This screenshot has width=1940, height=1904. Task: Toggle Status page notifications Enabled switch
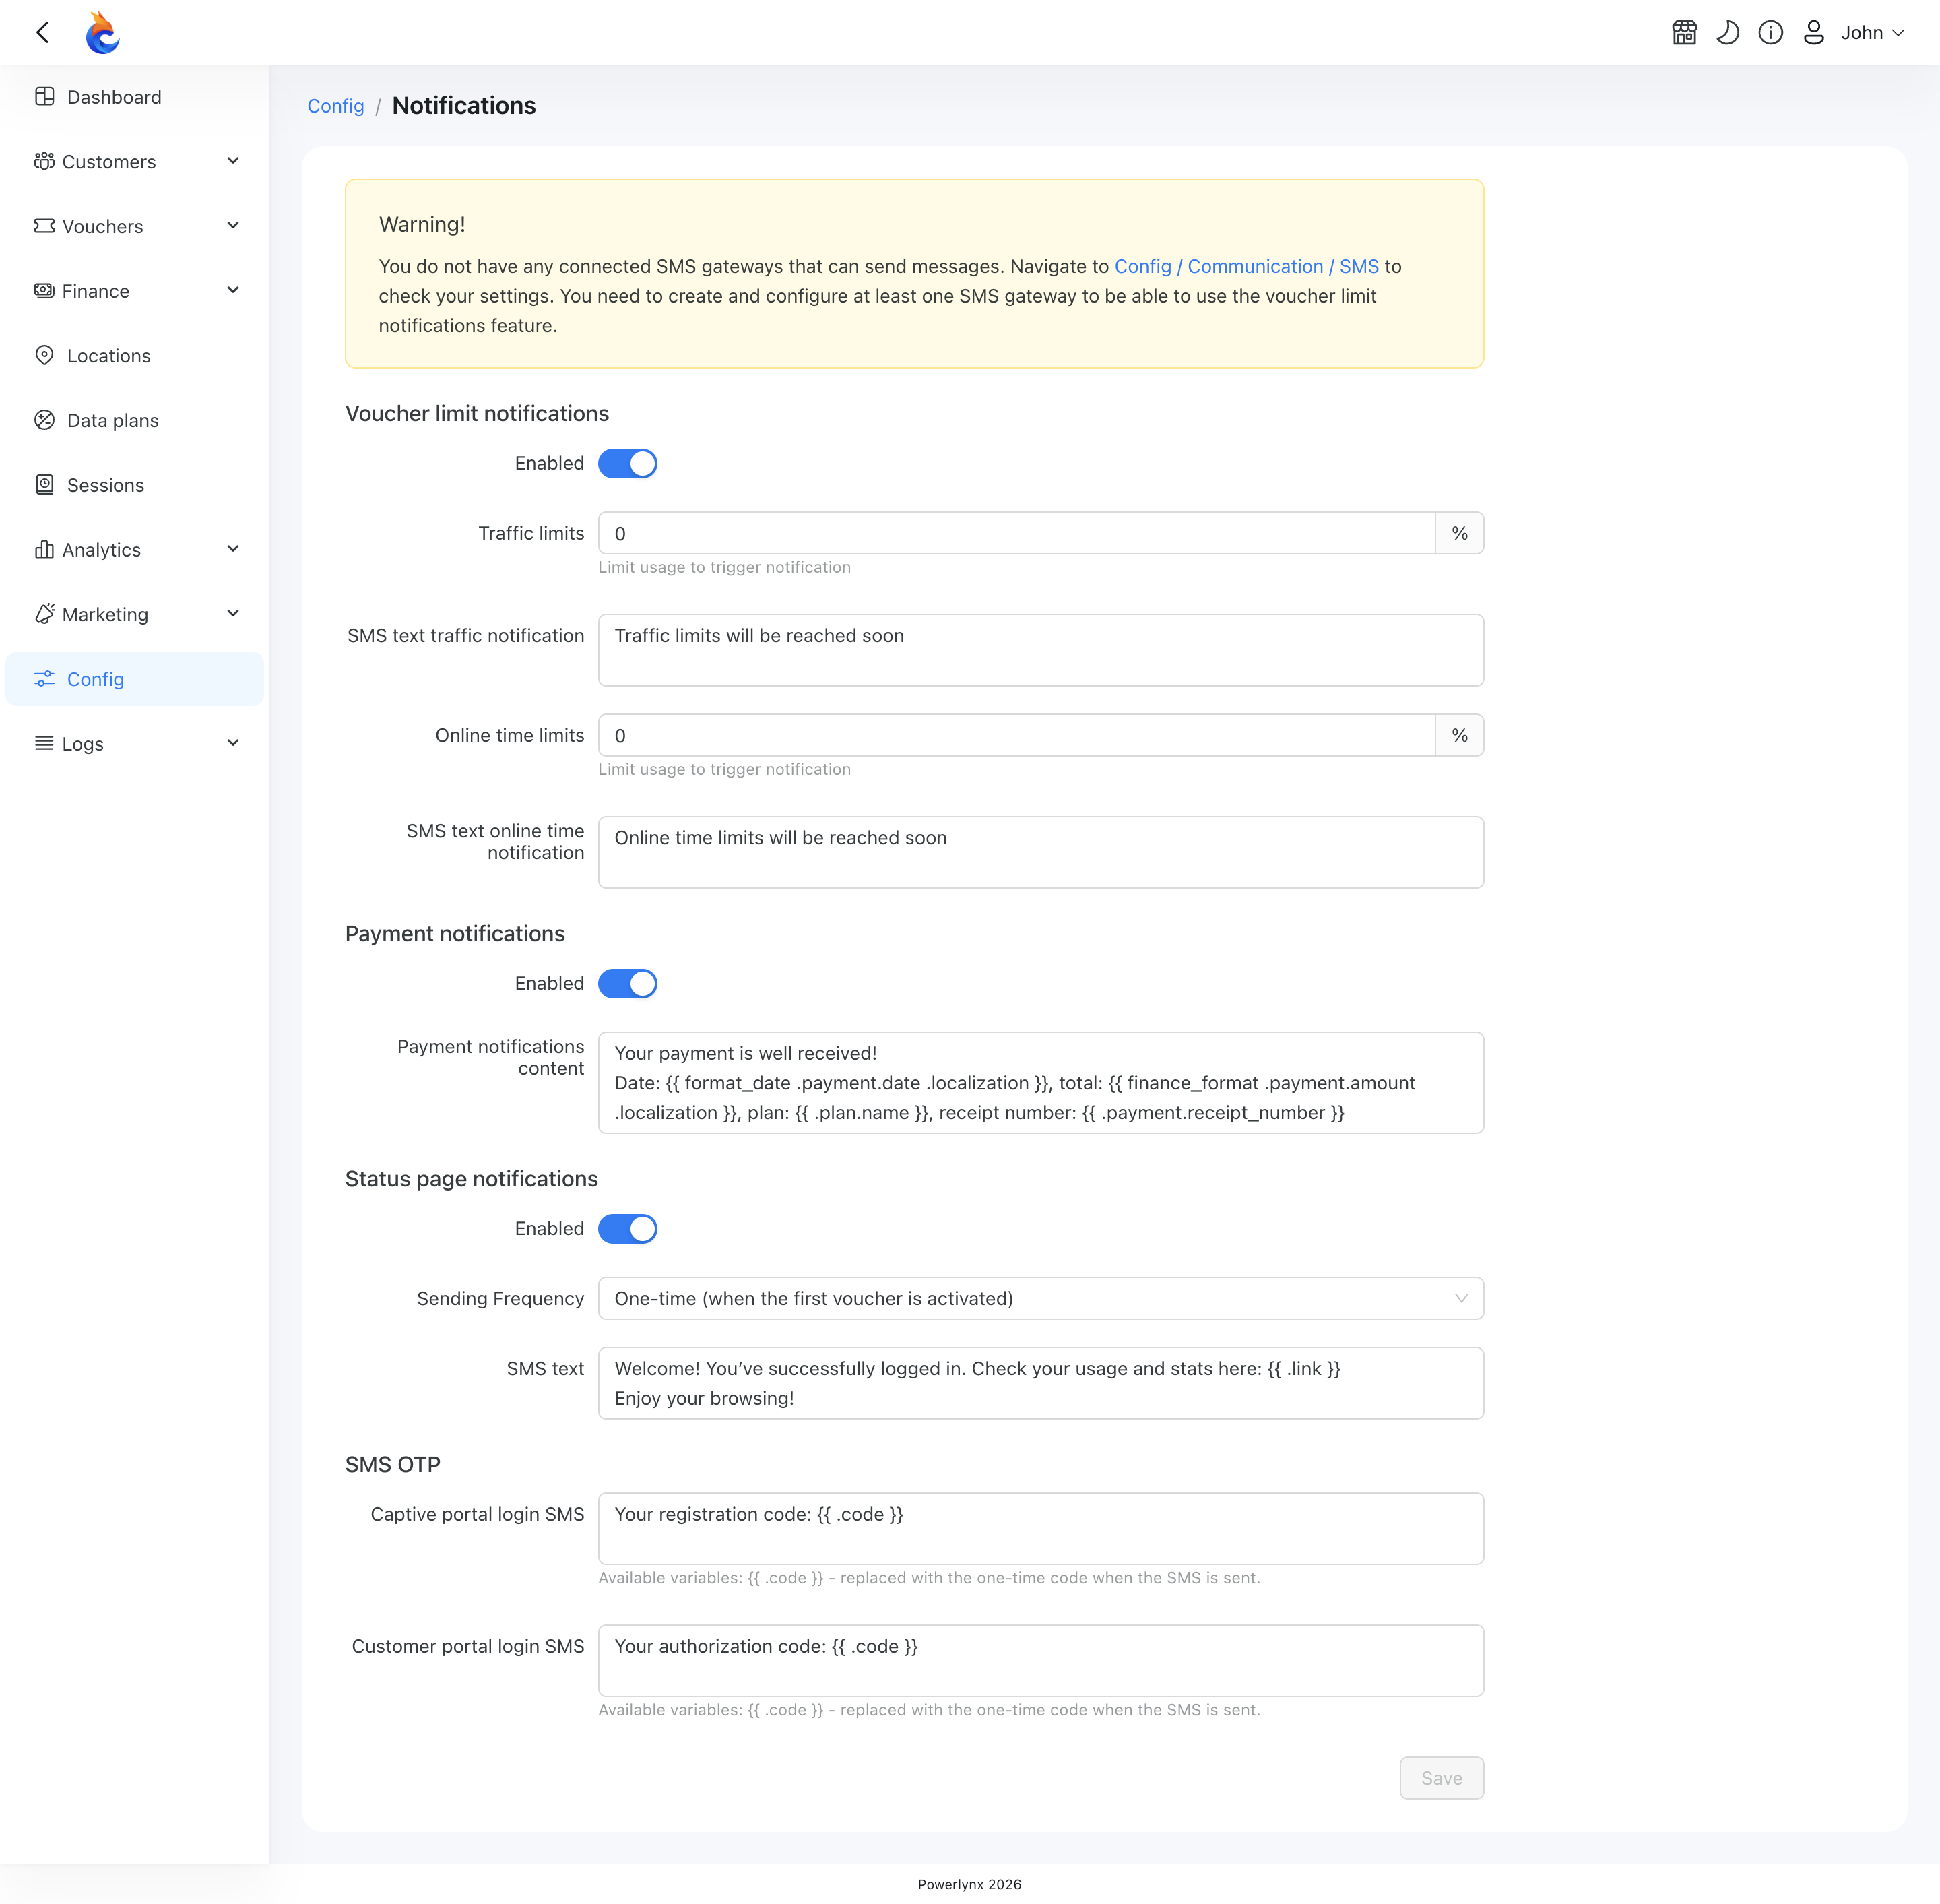627,1229
